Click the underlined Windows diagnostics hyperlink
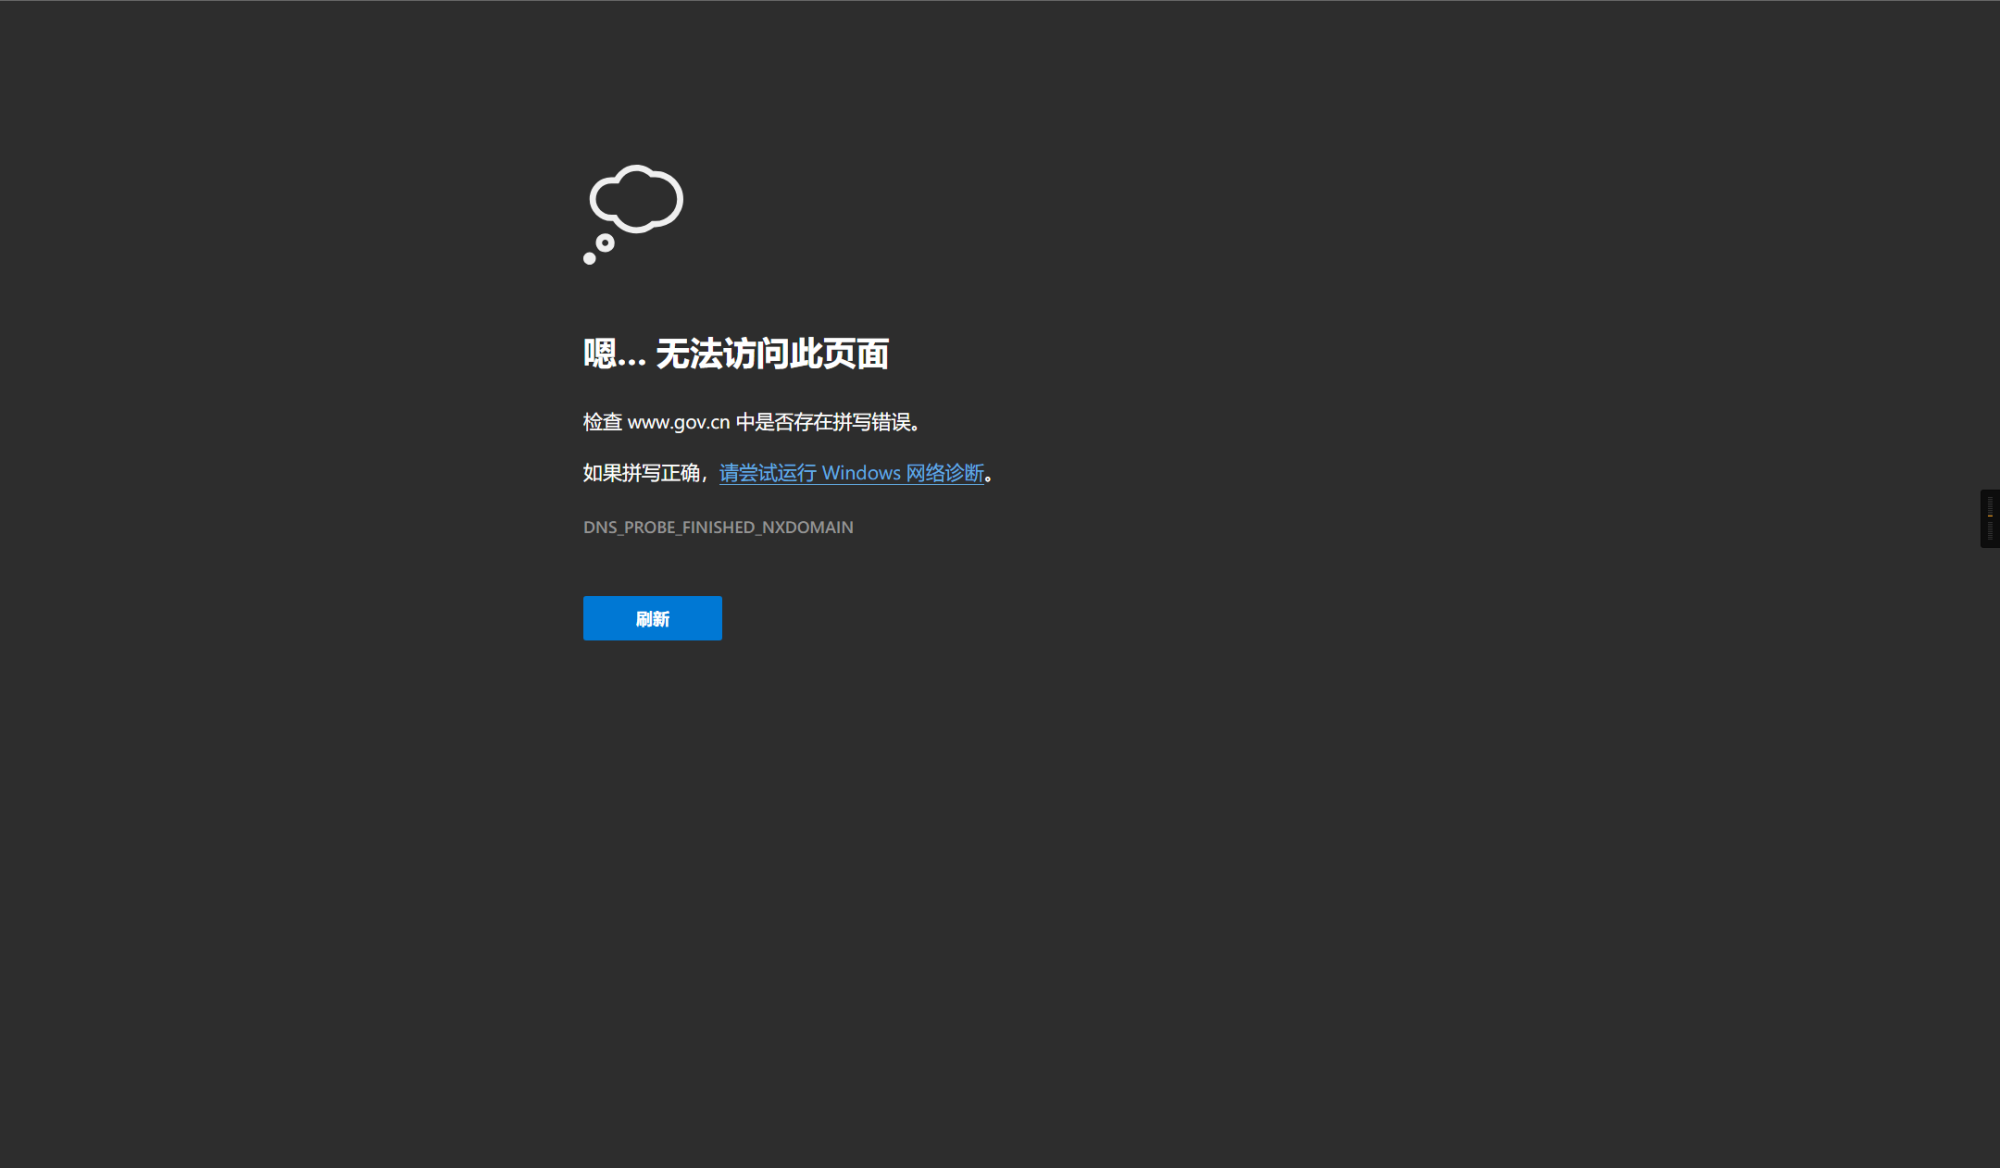This screenshot has height=1168, width=2000. tap(851, 473)
